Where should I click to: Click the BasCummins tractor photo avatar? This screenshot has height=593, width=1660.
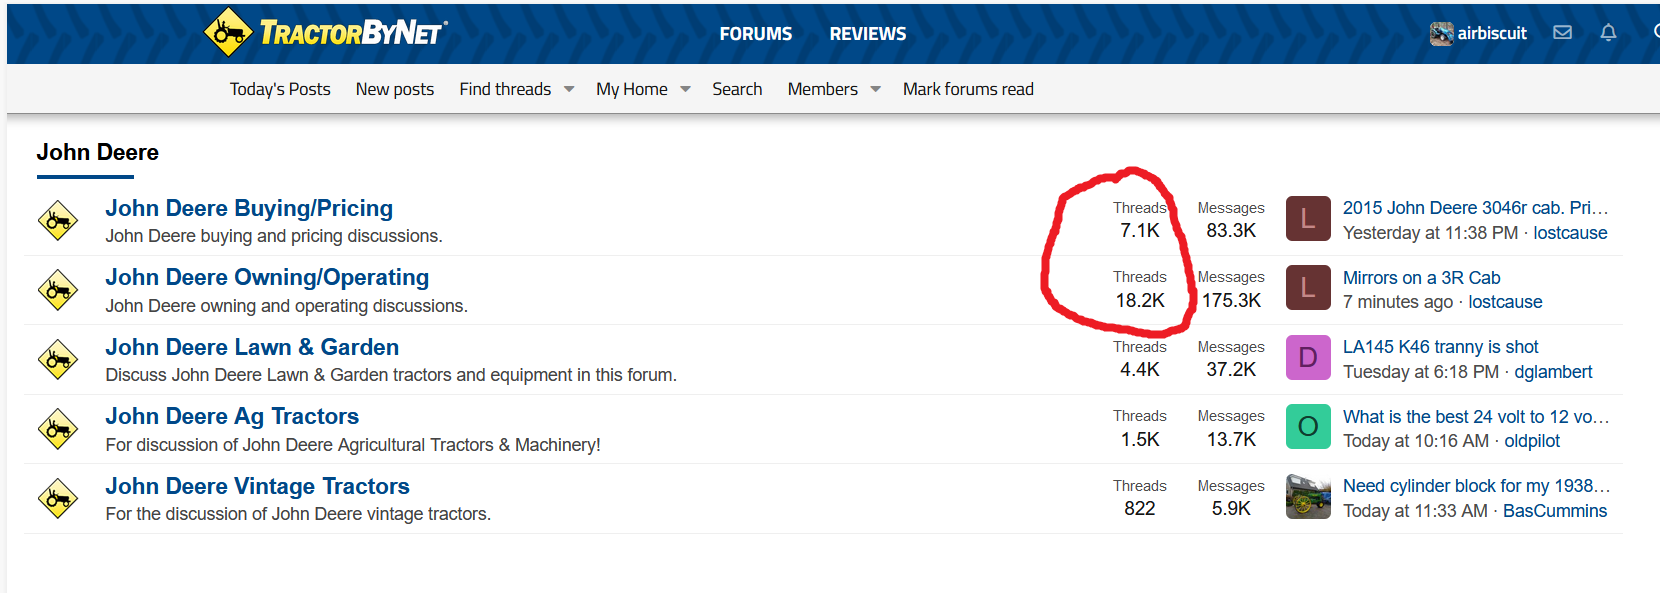(x=1307, y=497)
